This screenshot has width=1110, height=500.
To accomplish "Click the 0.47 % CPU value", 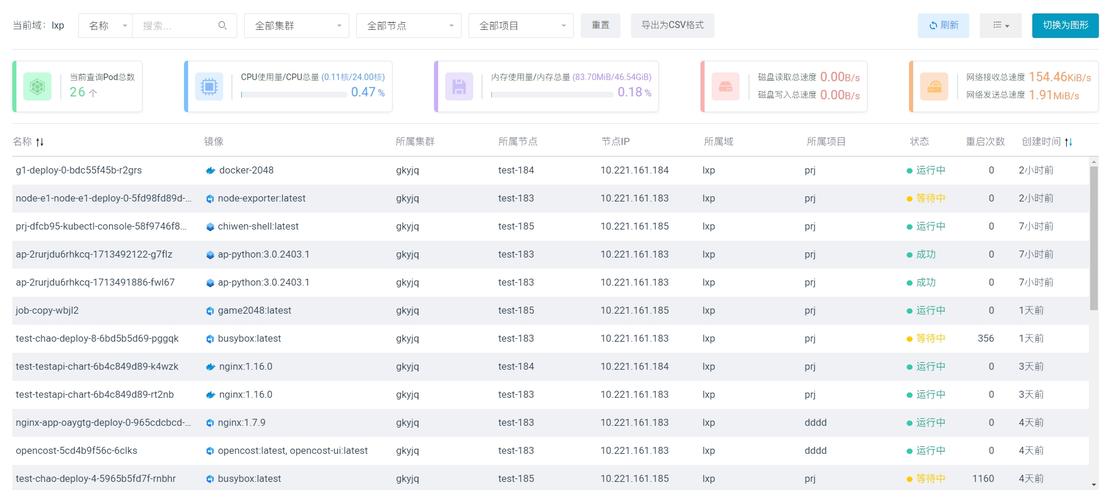I will [x=367, y=92].
